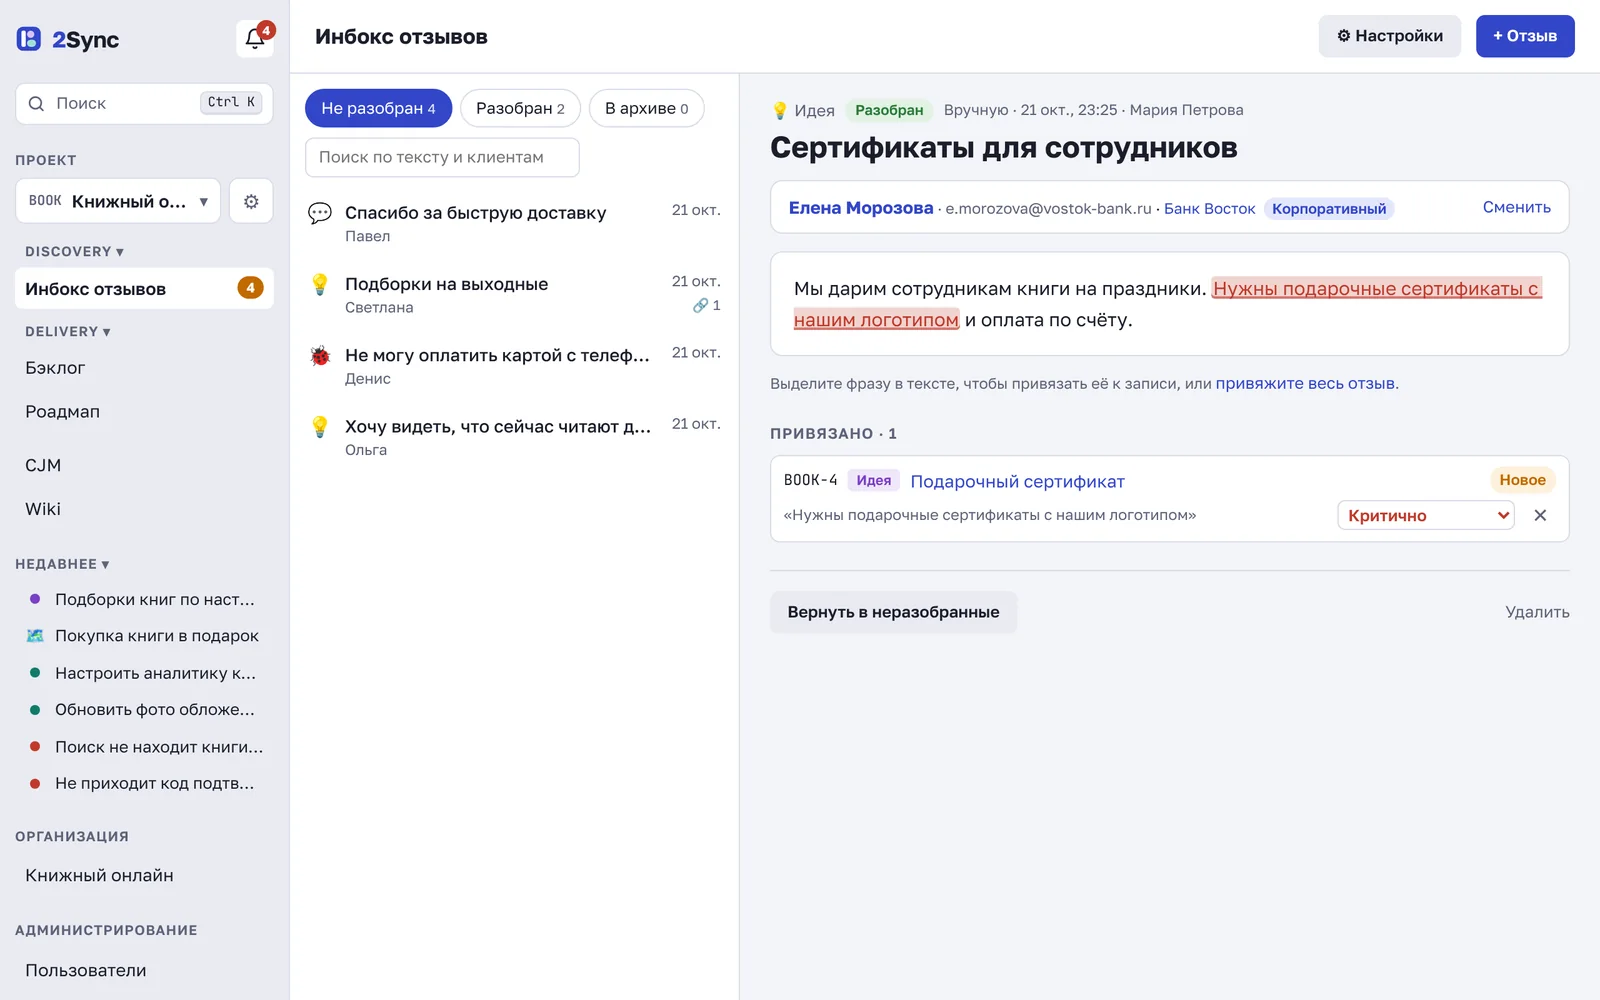This screenshot has height=1000, width=1600.
Task: Open the project selector Книжный о…
Action: coord(118,201)
